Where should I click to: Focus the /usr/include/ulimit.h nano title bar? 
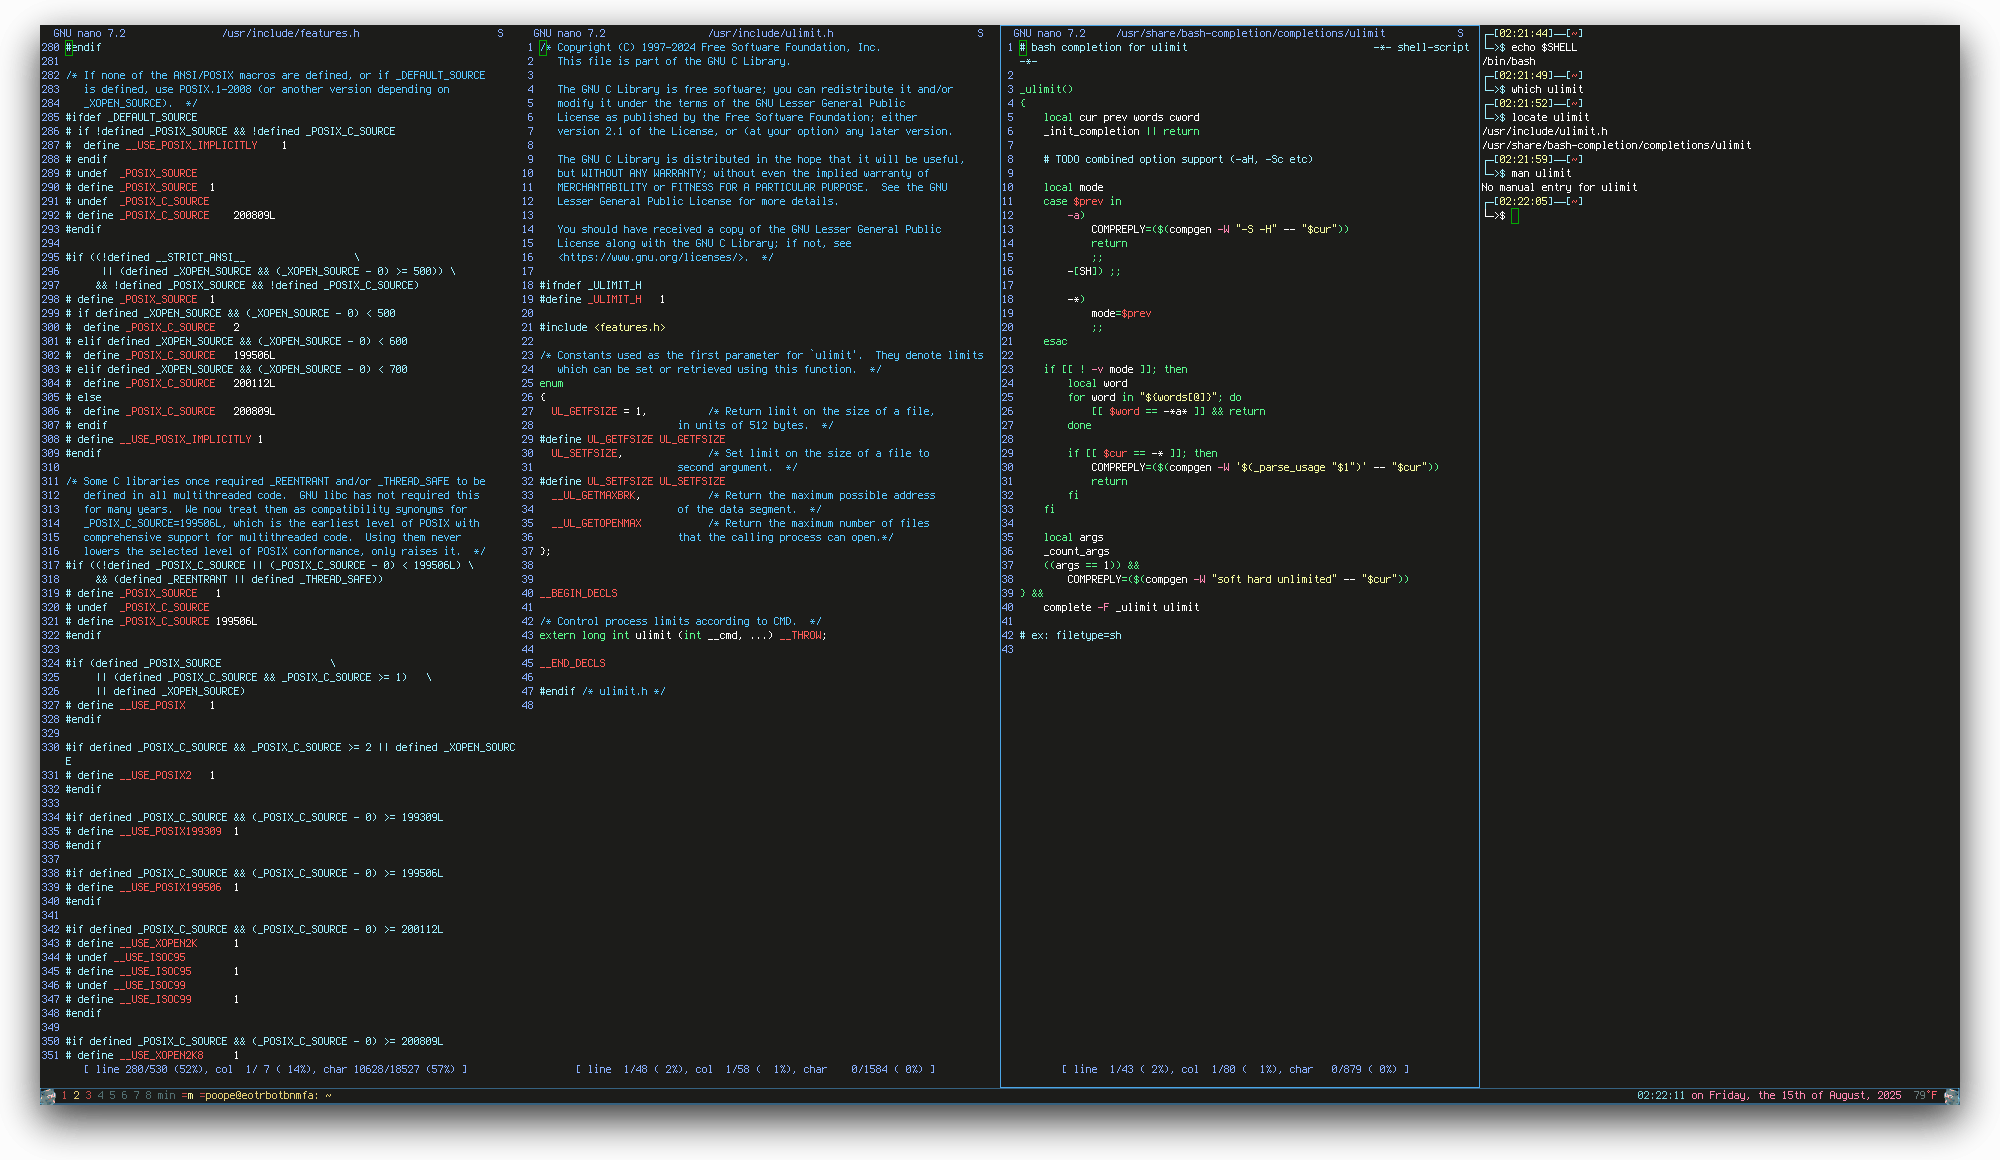[x=770, y=33]
